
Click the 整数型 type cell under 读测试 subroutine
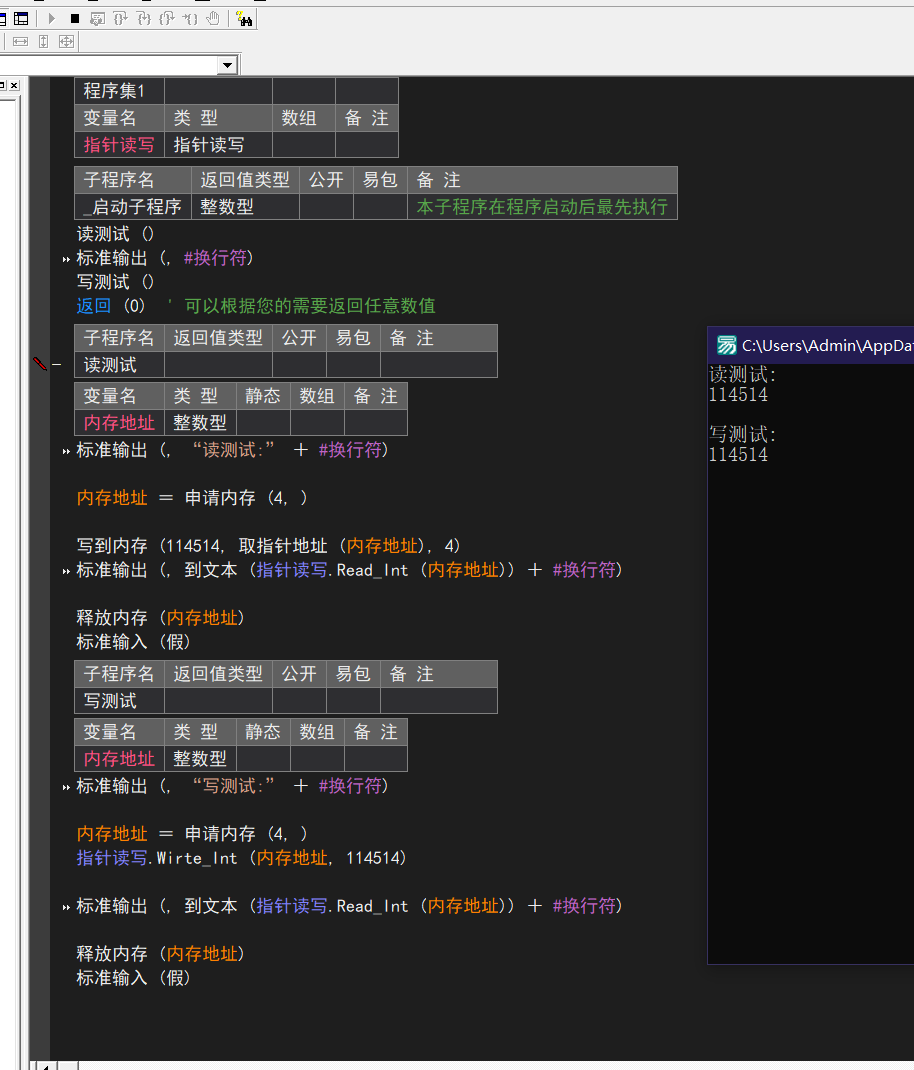(201, 423)
